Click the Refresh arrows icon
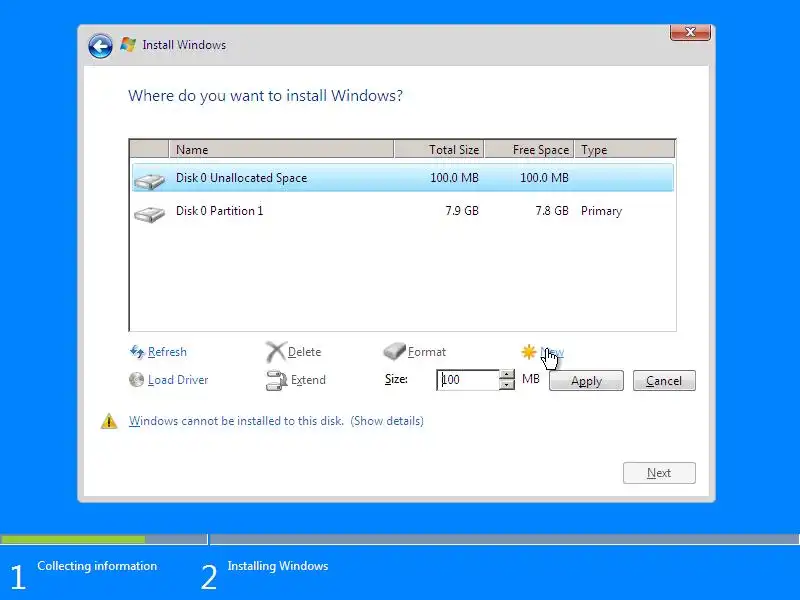800x600 pixels. tap(137, 352)
